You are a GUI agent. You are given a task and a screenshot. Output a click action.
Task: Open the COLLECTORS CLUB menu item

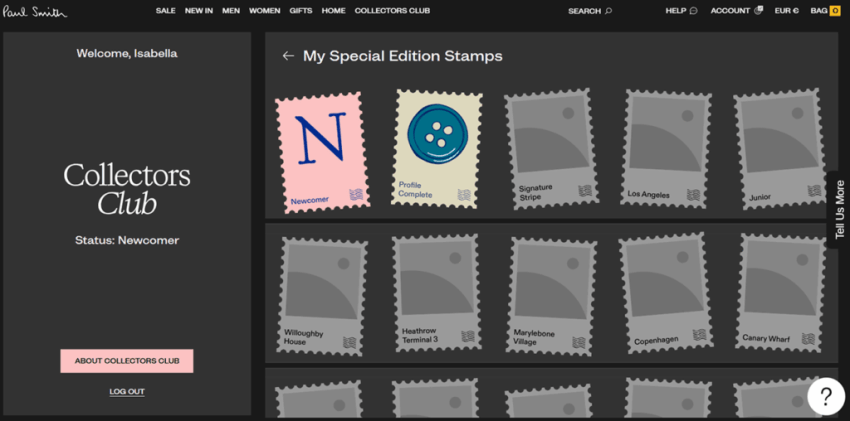click(392, 11)
